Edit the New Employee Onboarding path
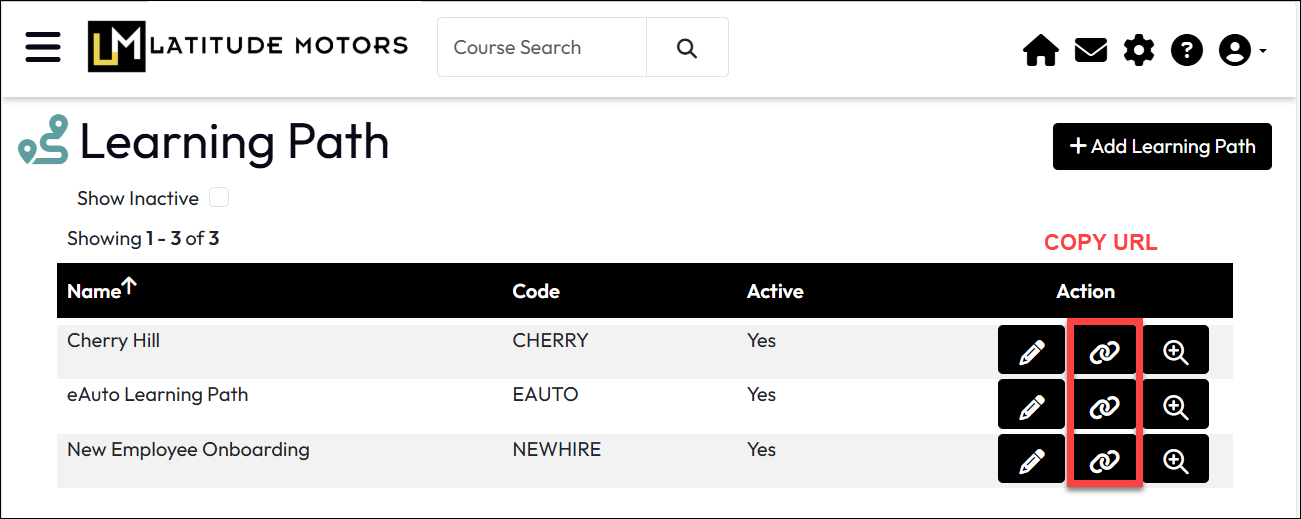The width and height of the screenshot is (1301, 519). tap(1031, 460)
